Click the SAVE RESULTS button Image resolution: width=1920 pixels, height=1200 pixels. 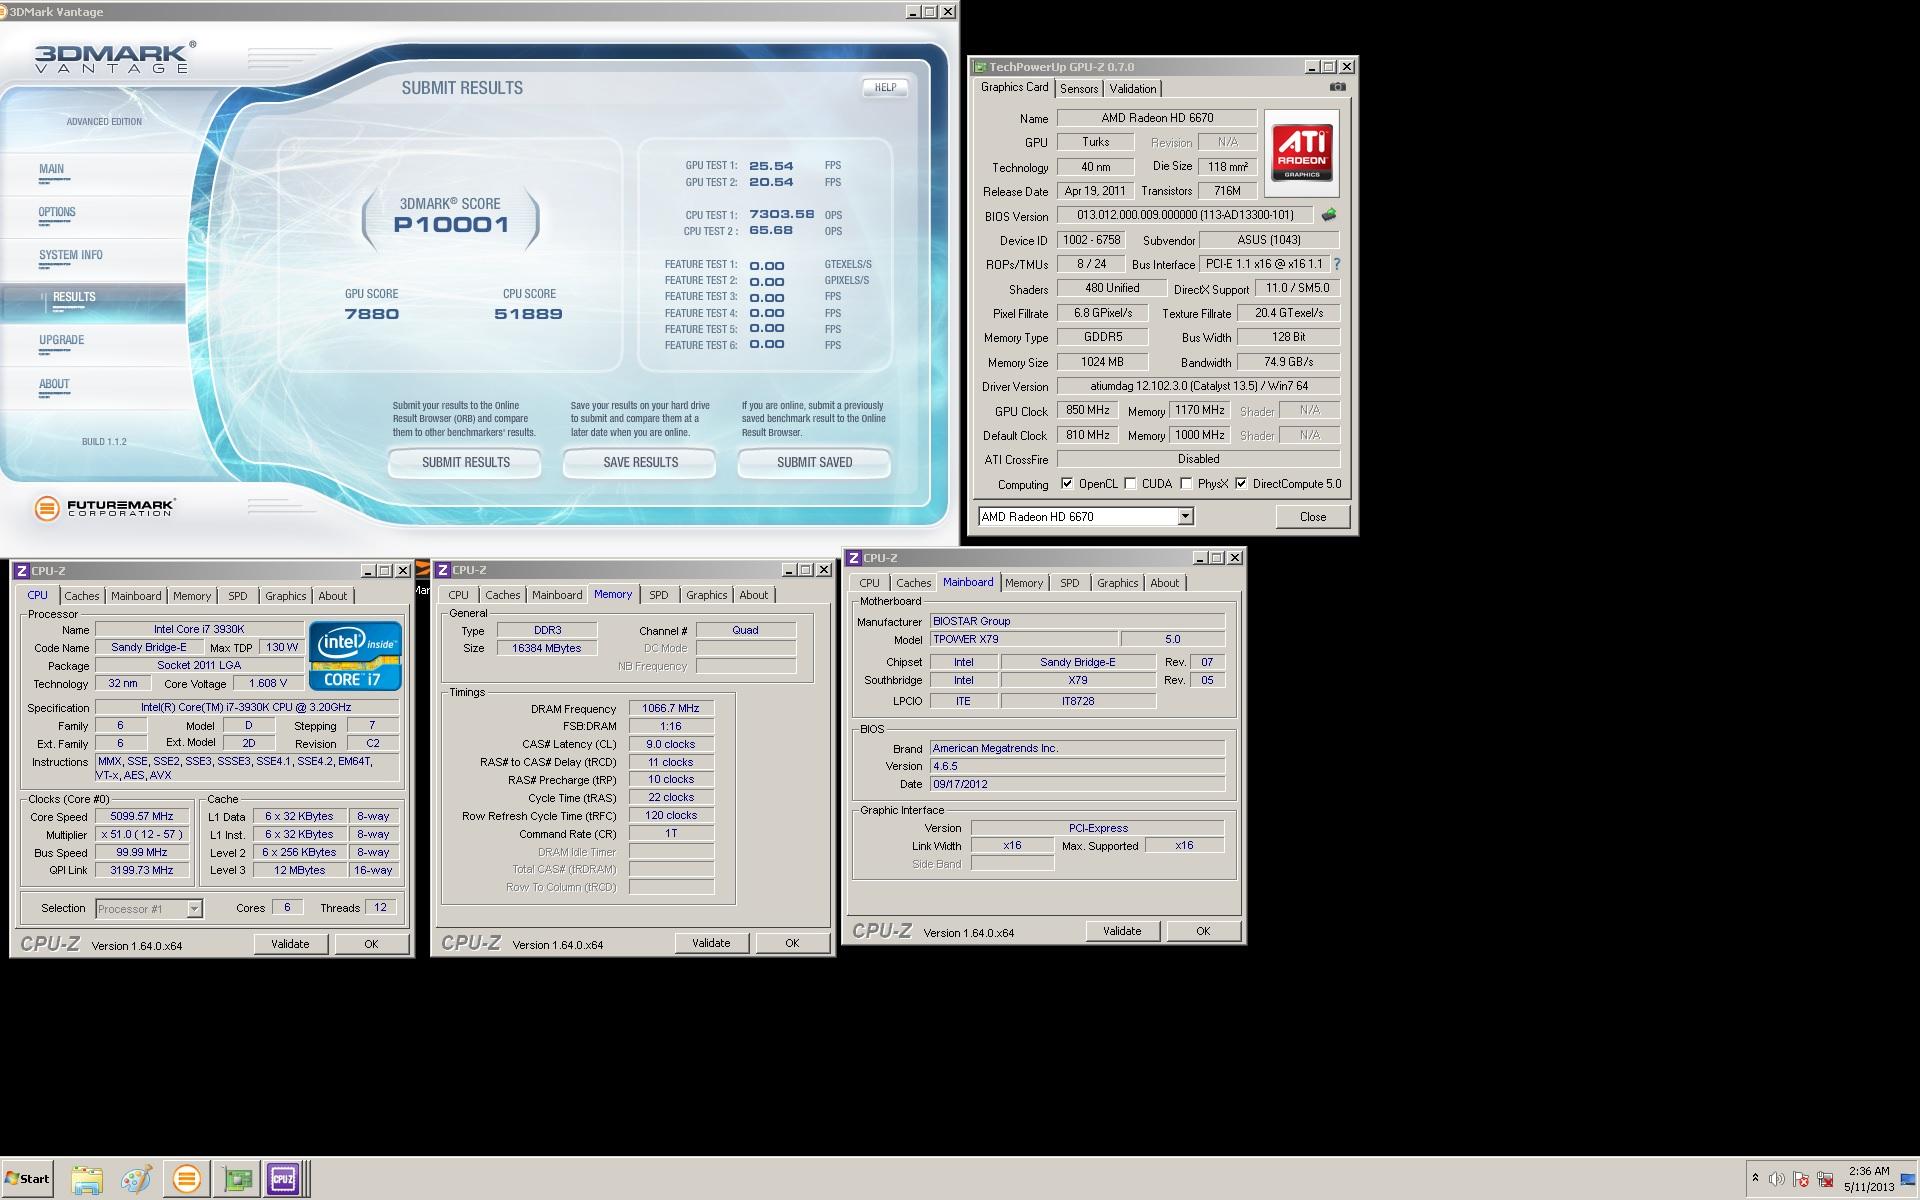(640, 463)
